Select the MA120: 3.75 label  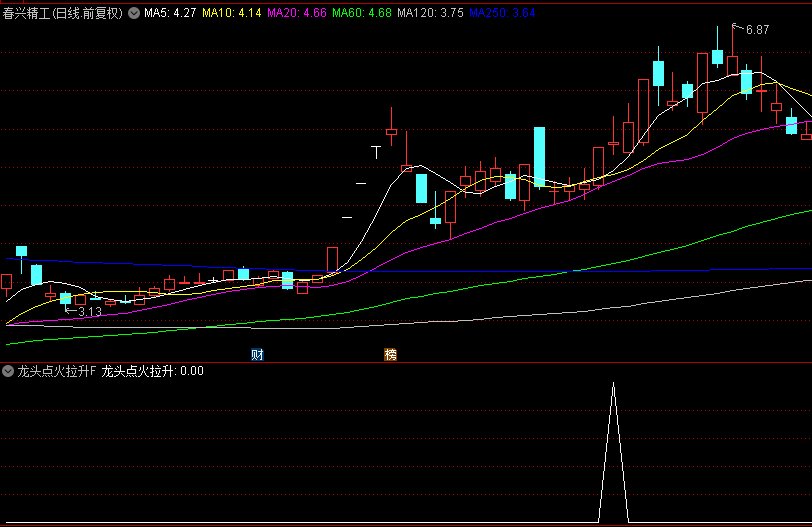430,13
